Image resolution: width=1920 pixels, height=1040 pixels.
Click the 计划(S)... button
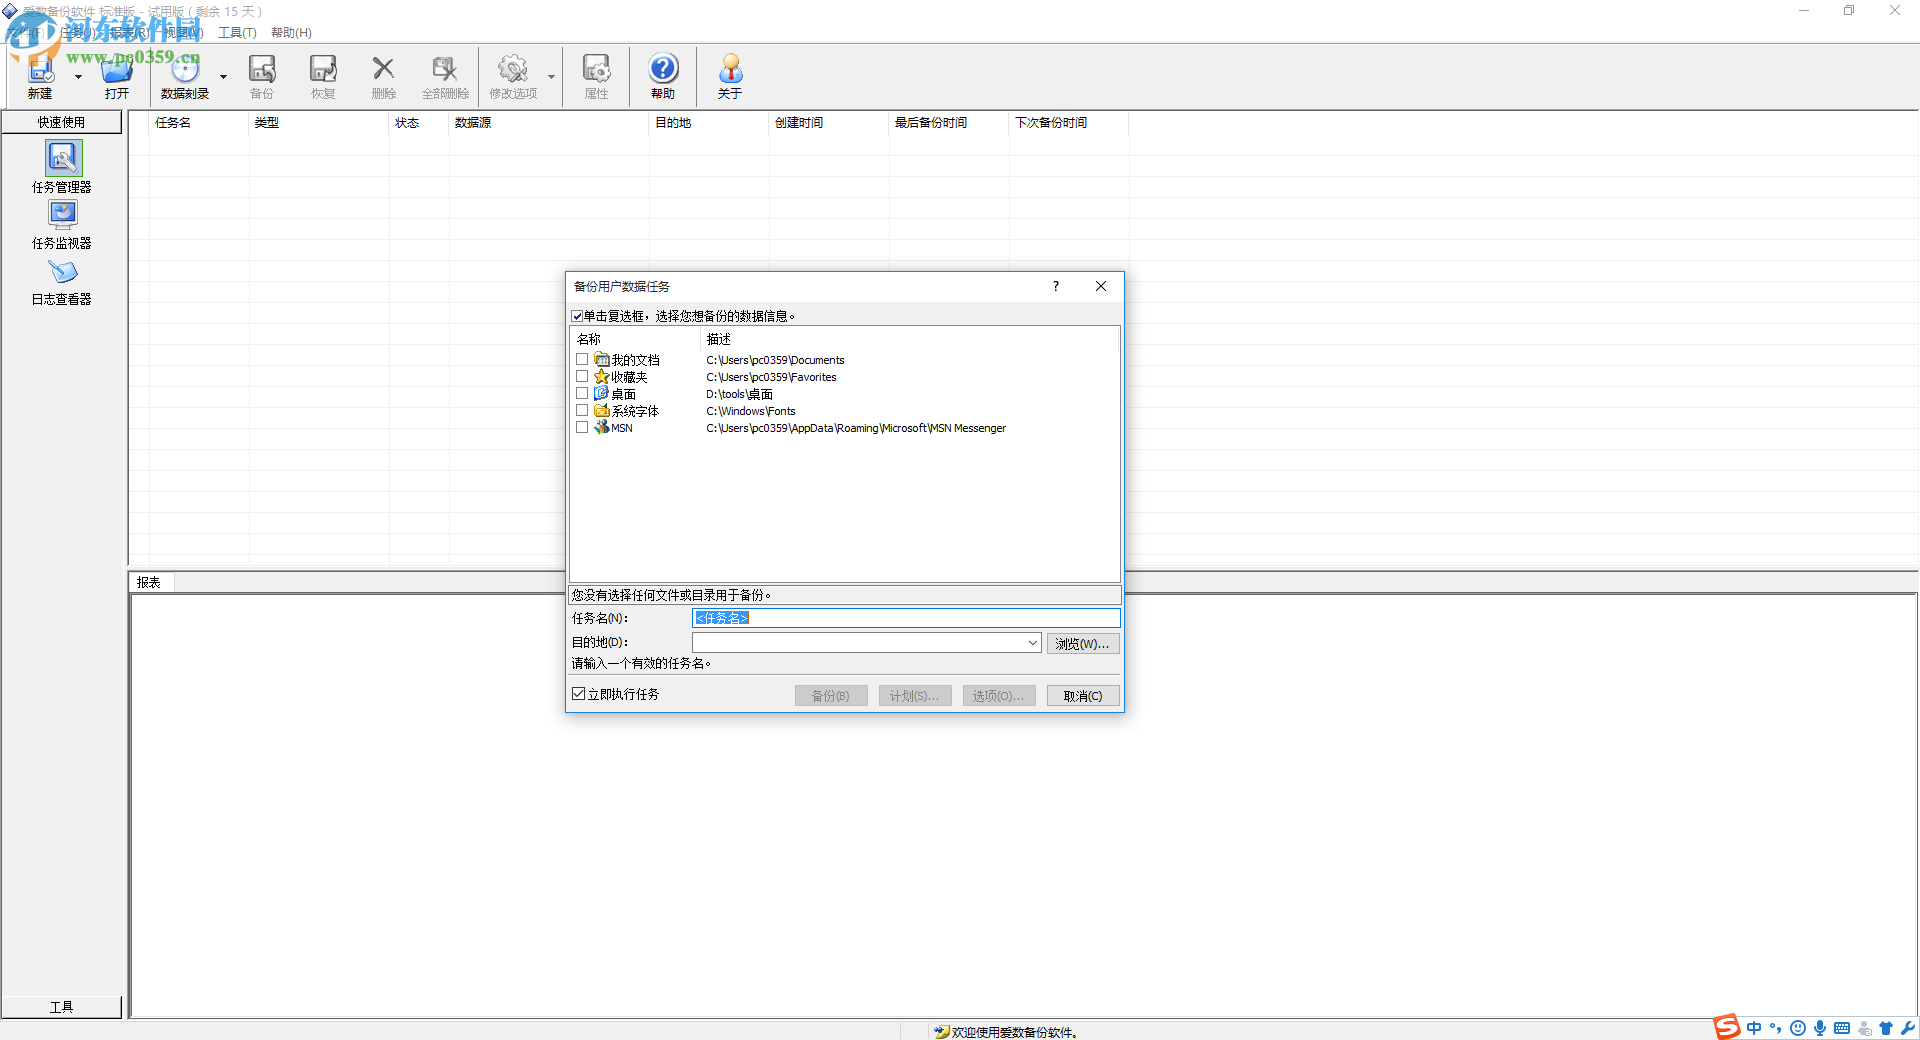click(x=915, y=696)
